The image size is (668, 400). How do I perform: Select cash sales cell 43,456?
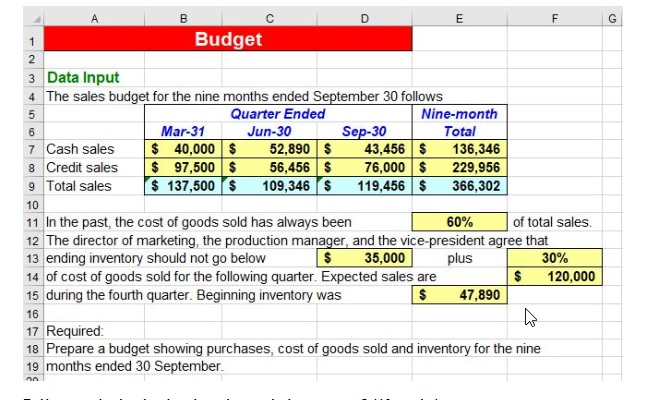tap(365, 149)
